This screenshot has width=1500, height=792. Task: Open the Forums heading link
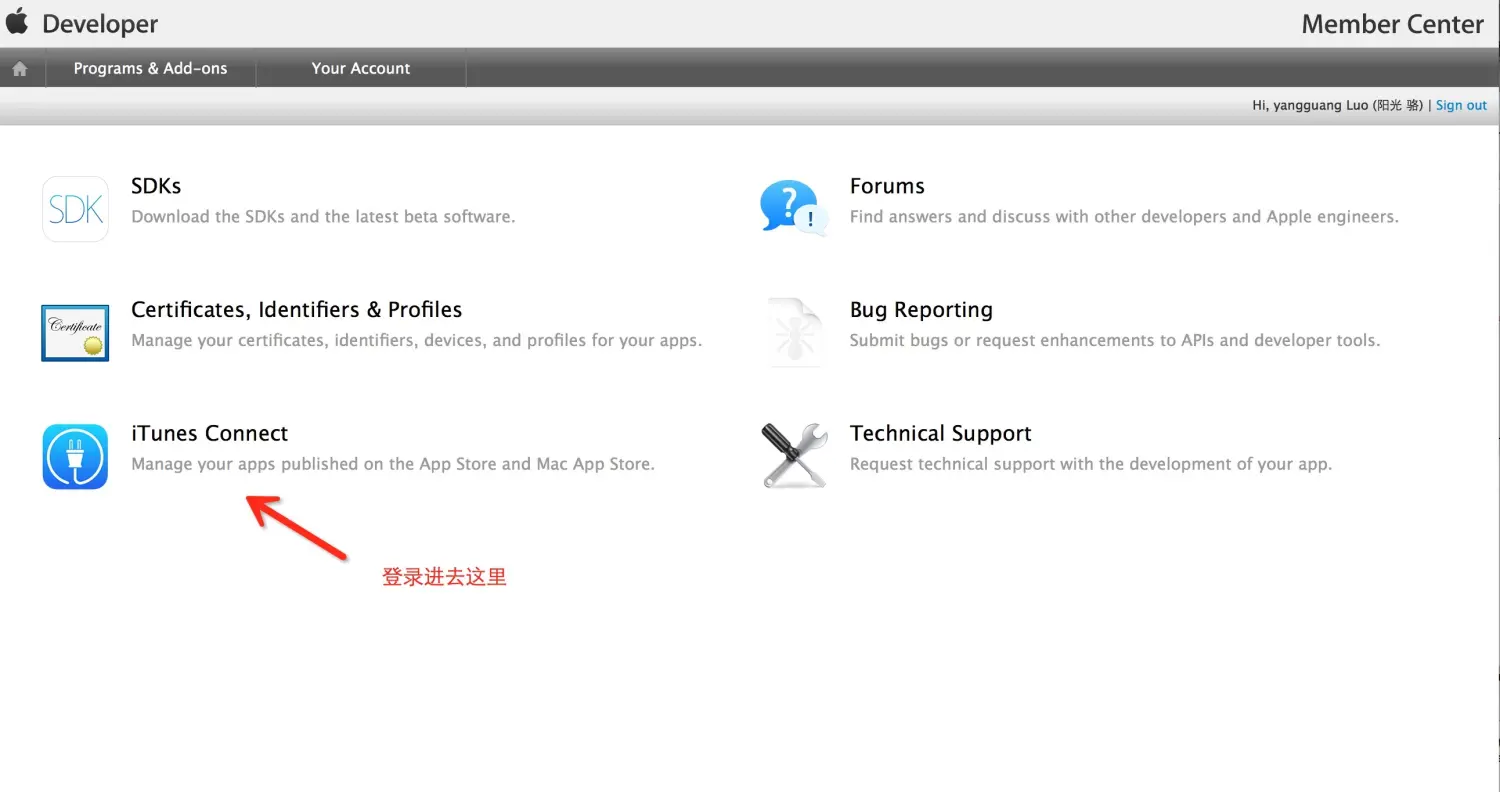(x=887, y=186)
